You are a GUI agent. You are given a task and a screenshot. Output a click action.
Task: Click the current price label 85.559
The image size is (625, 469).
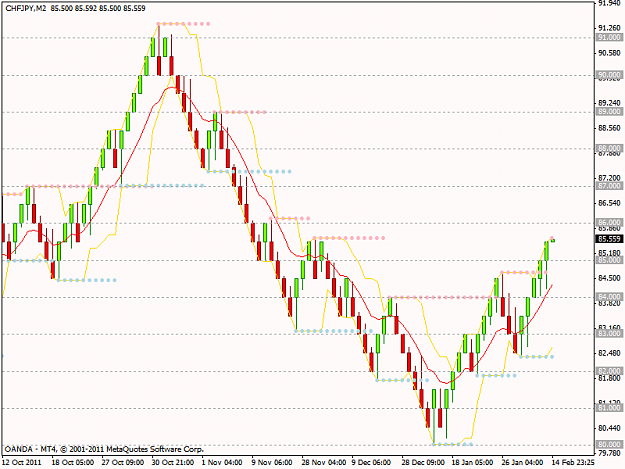pos(609,239)
